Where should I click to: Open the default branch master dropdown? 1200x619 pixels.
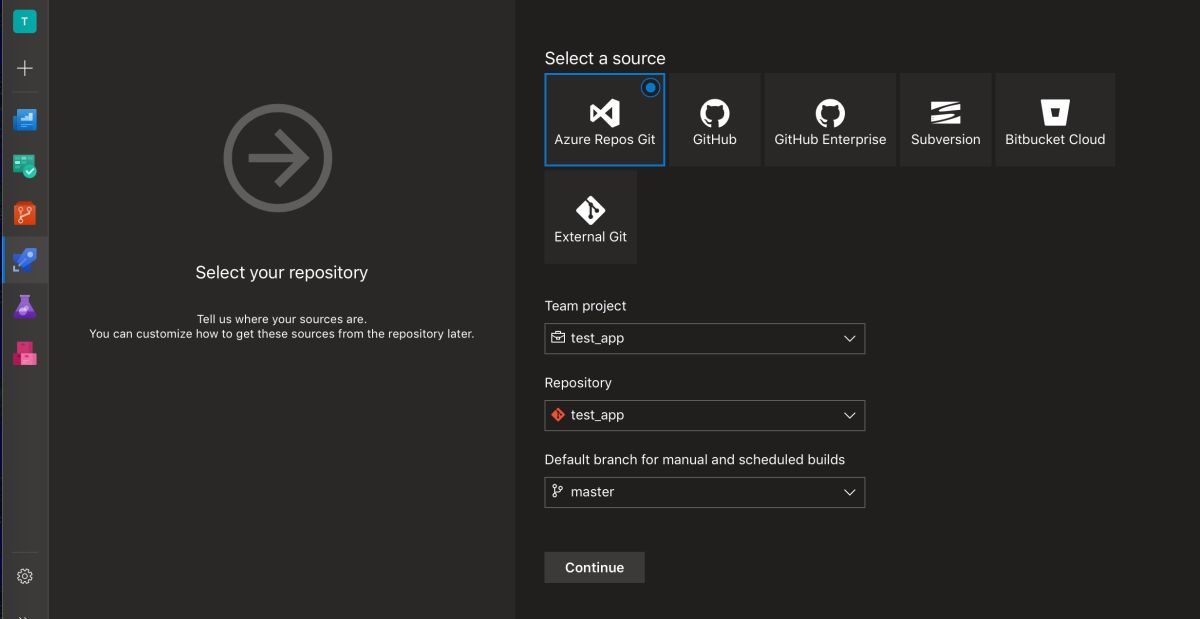tap(704, 492)
